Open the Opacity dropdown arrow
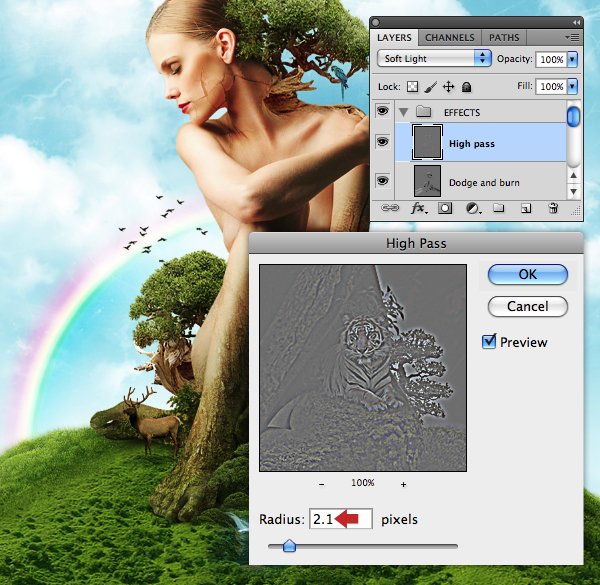Viewport: 600px width, 585px height. click(572, 59)
